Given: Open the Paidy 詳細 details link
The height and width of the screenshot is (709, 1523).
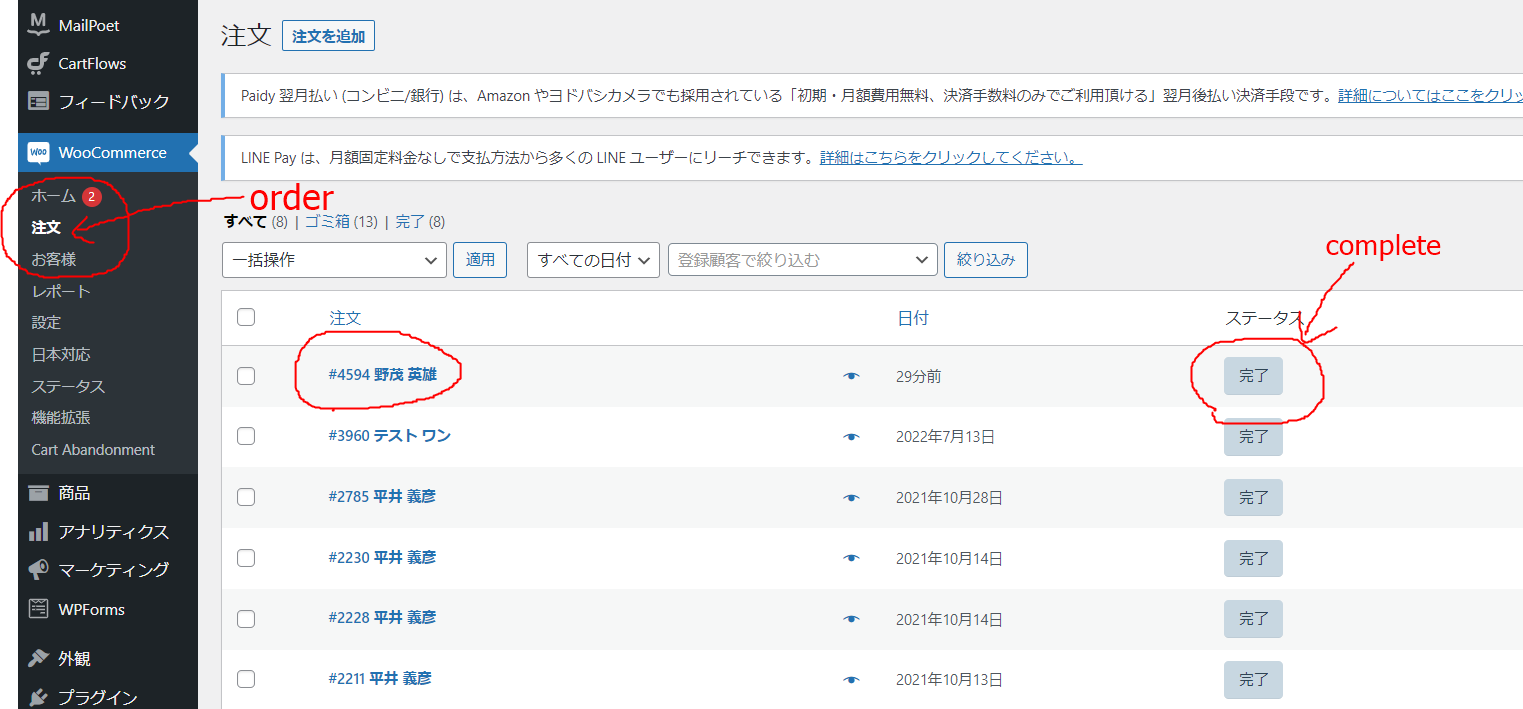Looking at the screenshot, I should point(1430,96).
